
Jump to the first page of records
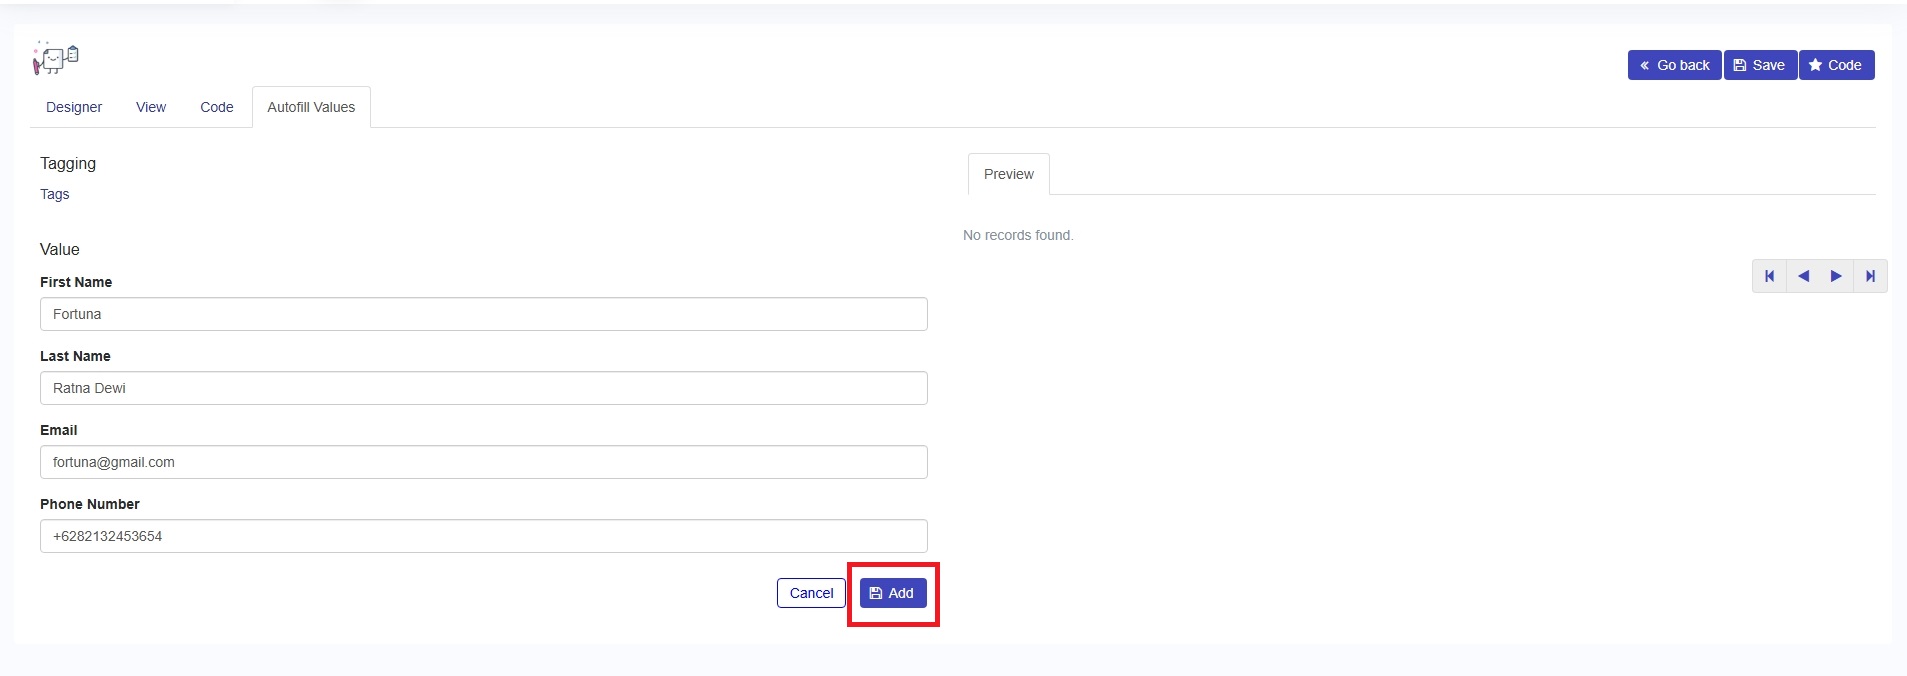click(x=1769, y=276)
